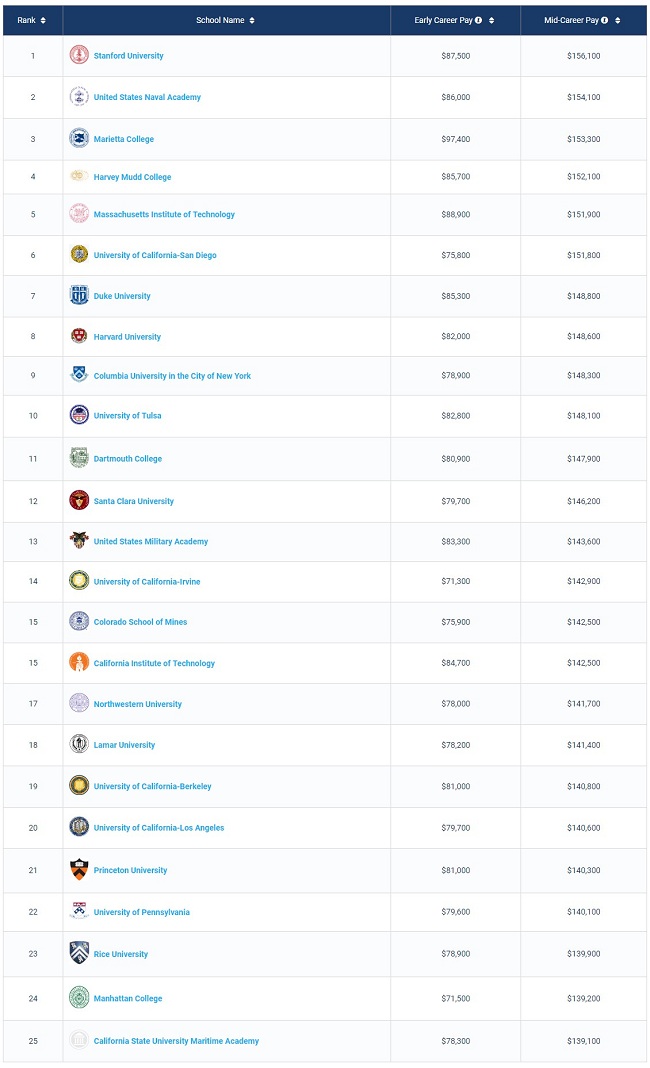Viewport: 650px width, 1068px height.
Task: Open California State University Maritime Academy link
Action: 176,1041
